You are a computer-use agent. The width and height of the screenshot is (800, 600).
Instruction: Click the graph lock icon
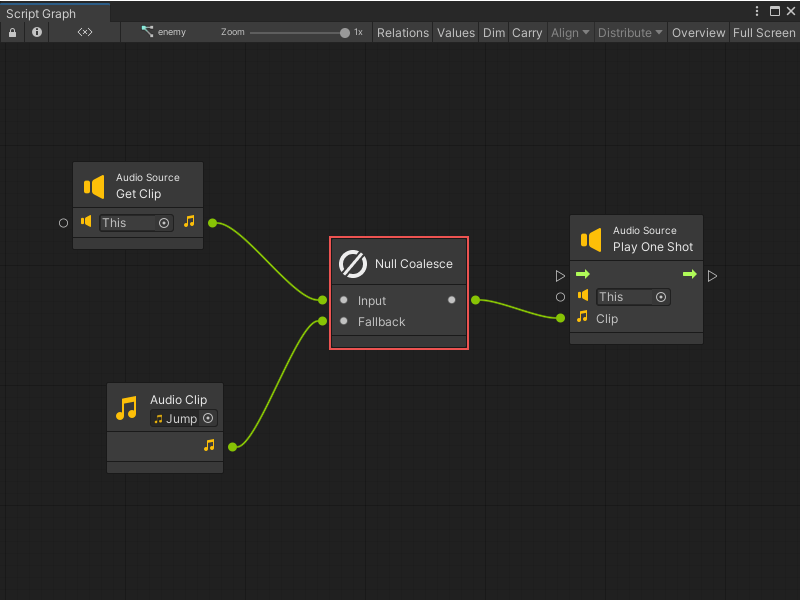12,32
